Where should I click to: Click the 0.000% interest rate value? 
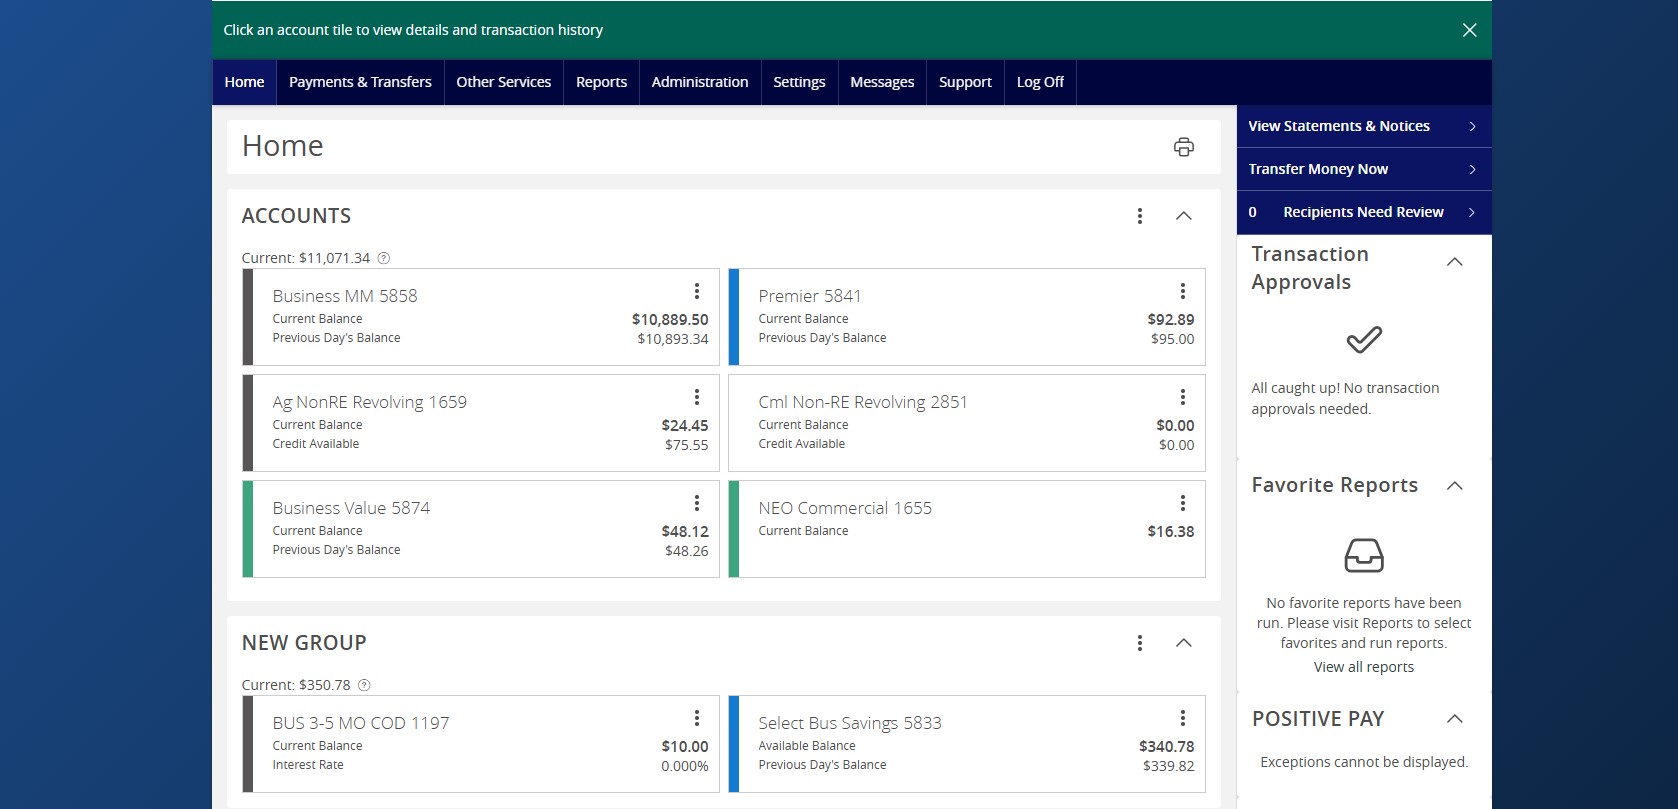point(685,766)
